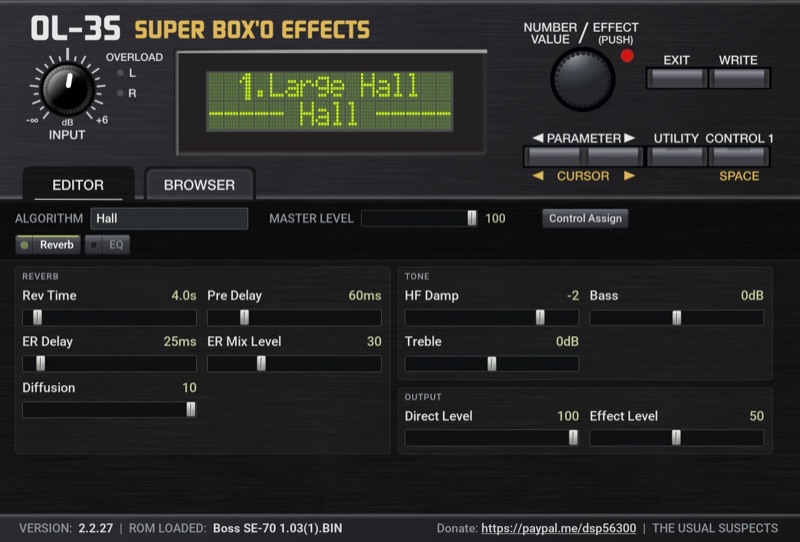Screen dimensions: 800x542
Task: Click the PARAMETER left cursor button
Action: click(553, 157)
